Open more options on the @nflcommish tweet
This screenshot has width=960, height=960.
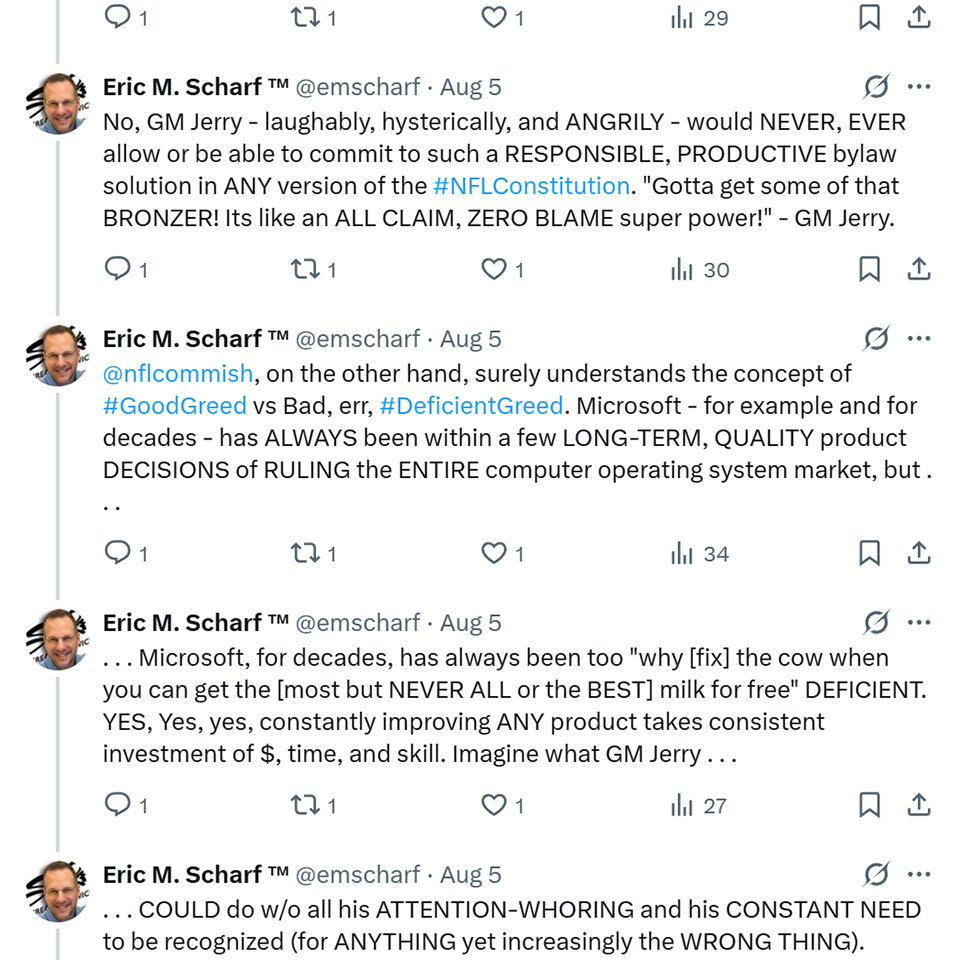[x=919, y=339]
